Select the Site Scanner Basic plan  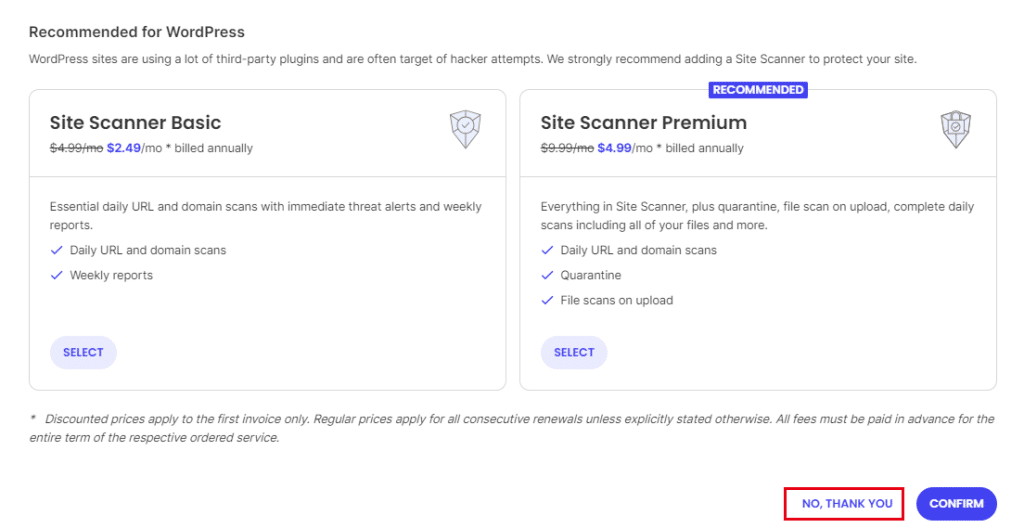[83, 352]
